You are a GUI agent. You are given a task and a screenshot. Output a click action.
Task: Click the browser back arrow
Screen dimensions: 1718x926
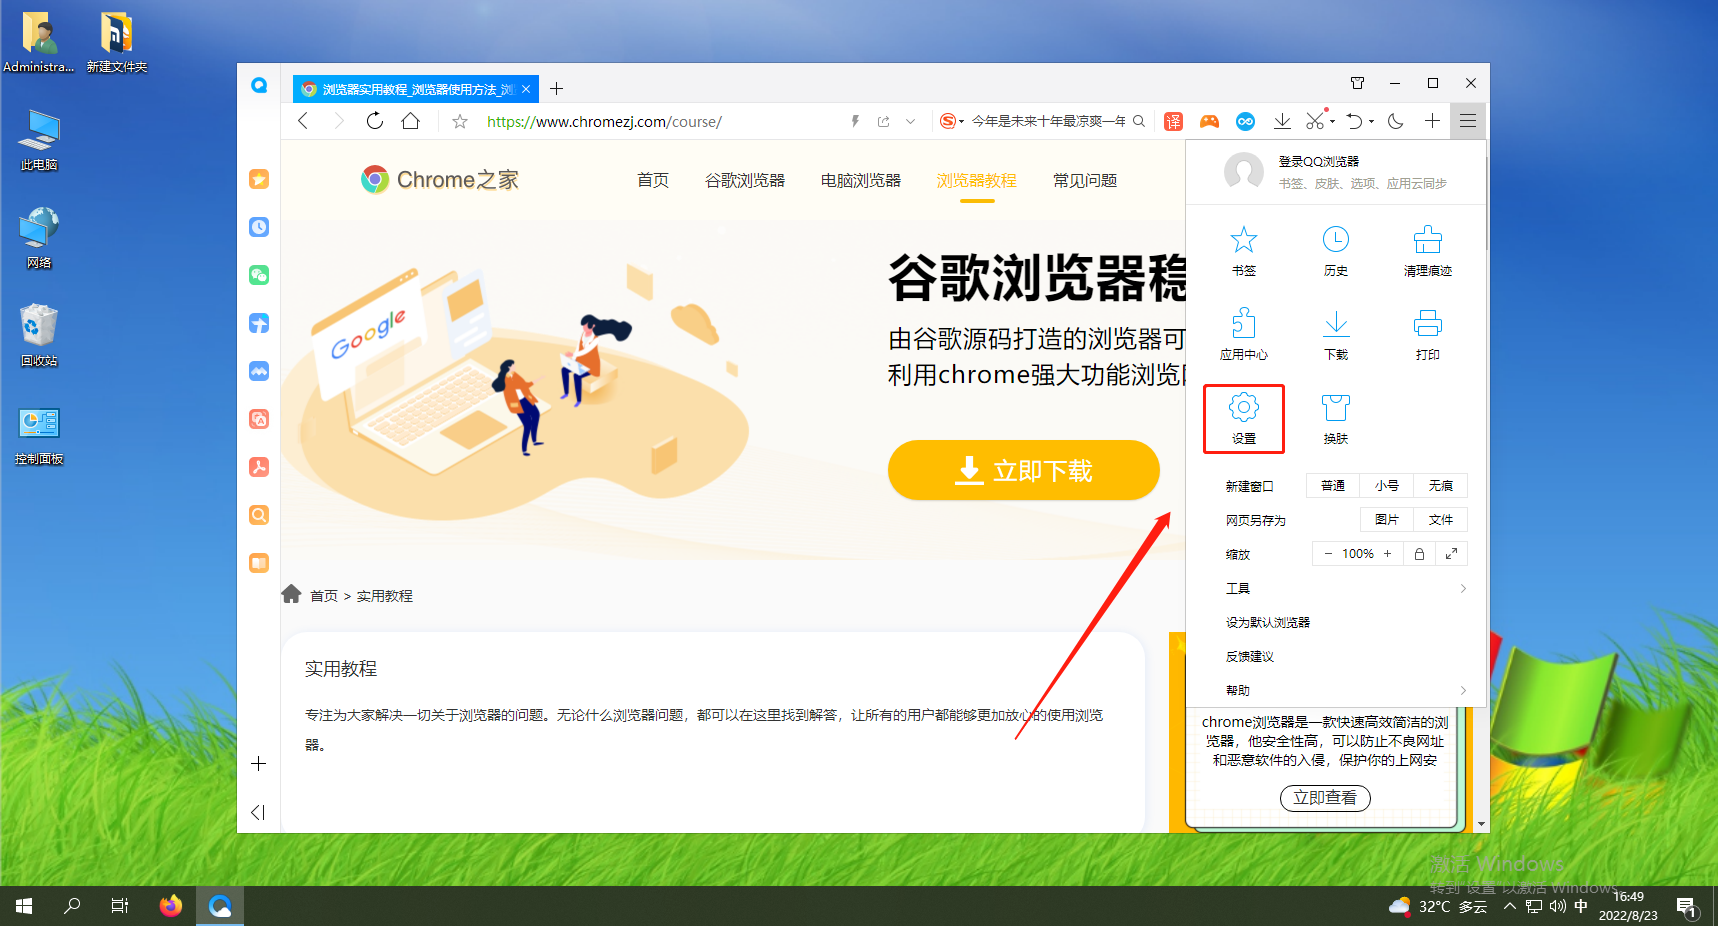(303, 121)
